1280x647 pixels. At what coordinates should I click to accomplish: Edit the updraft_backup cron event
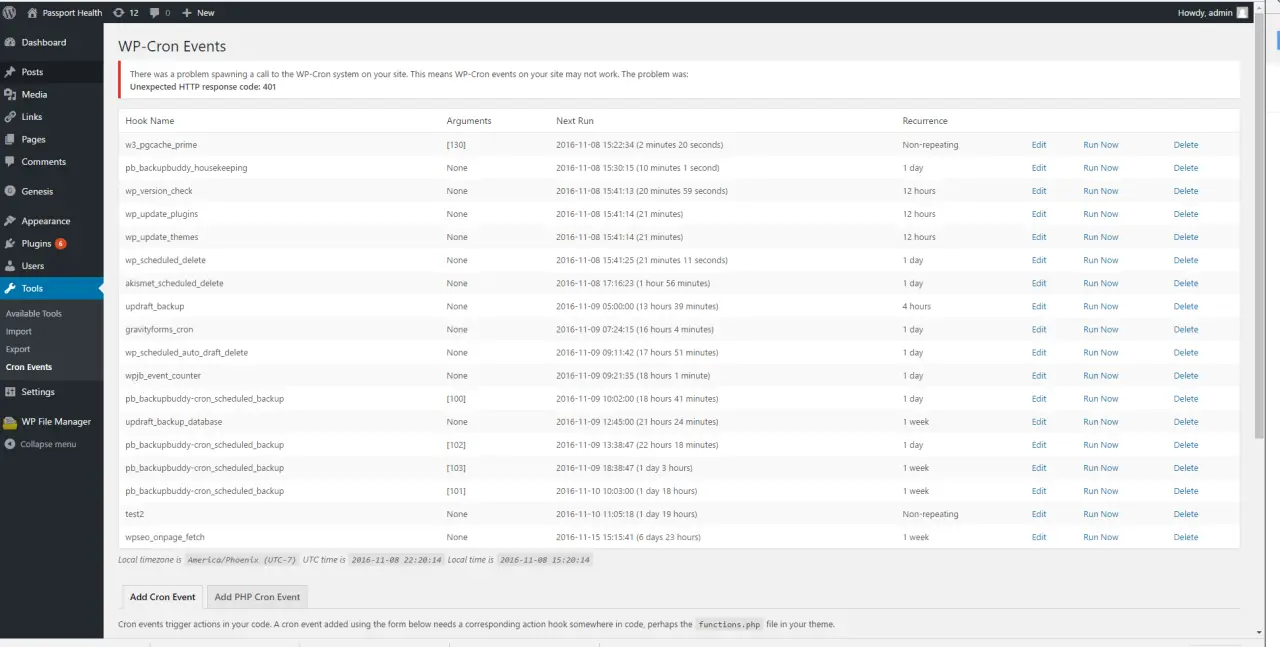[x=1038, y=306]
